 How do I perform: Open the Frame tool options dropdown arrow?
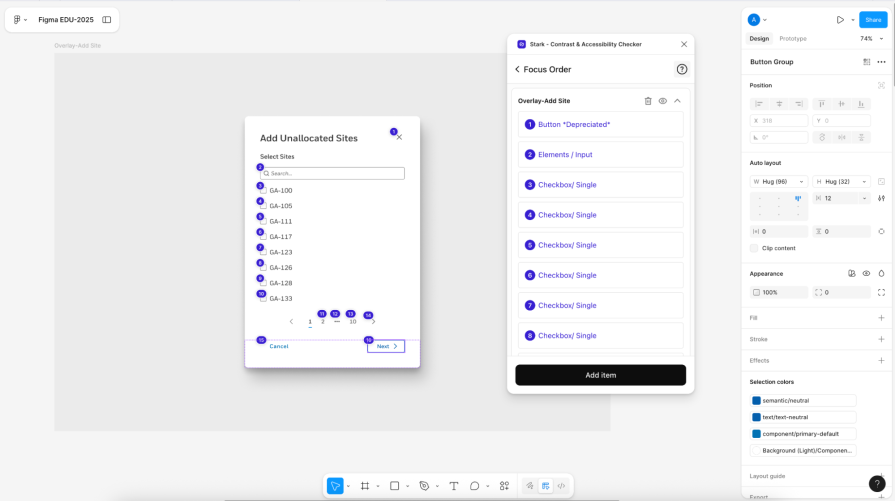(378, 486)
